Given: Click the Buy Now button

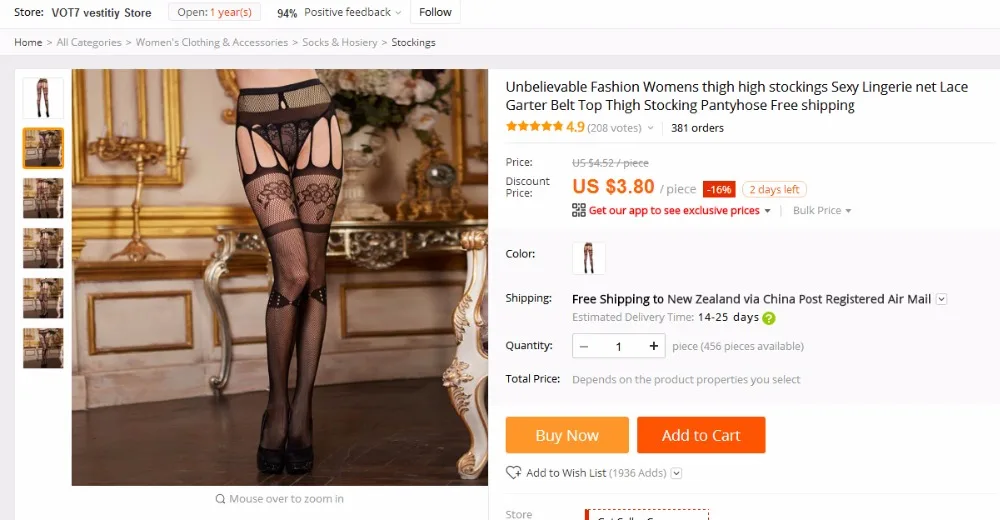Looking at the screenshot, I should point(567,435).
